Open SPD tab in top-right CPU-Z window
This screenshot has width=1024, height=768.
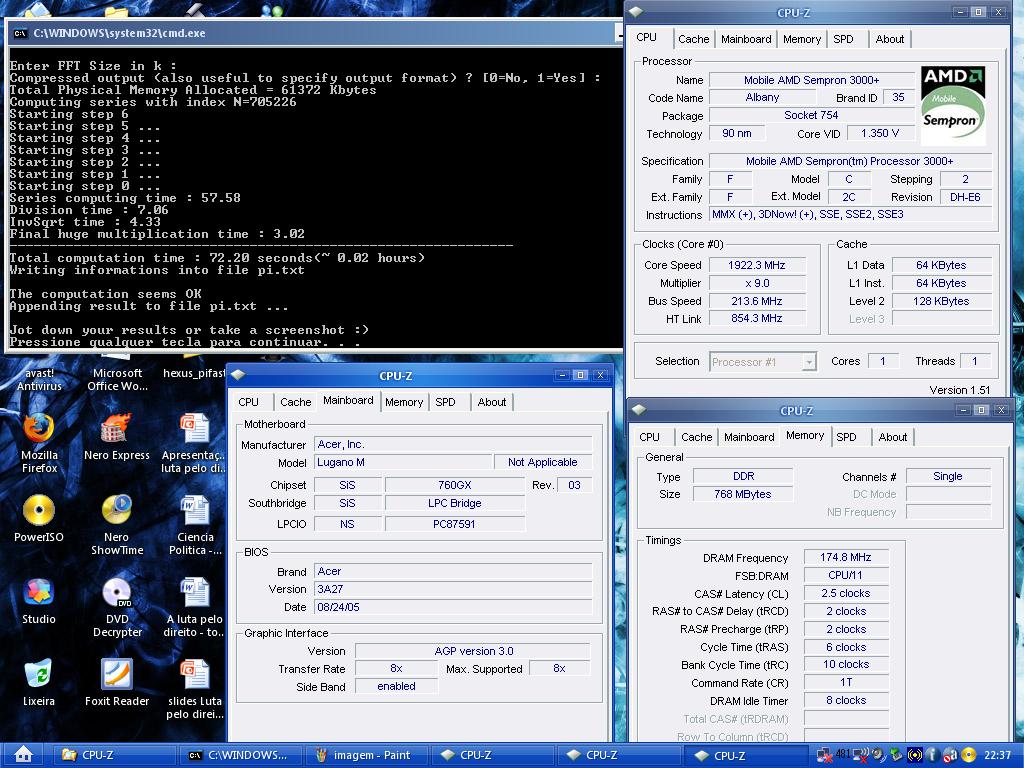(x=843, y=39)
